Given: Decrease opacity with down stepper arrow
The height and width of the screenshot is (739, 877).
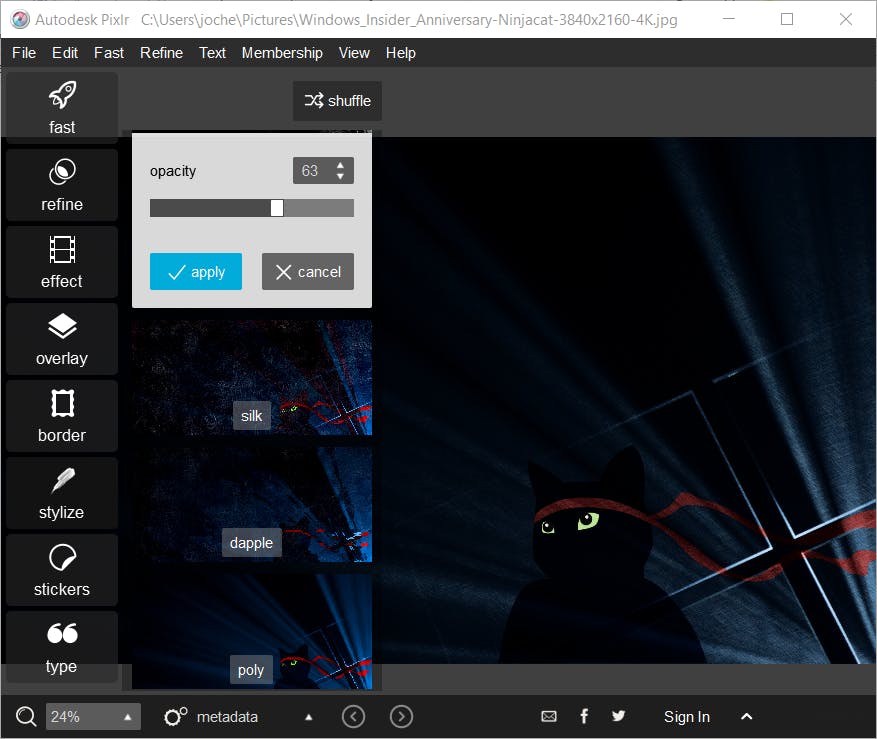Looking at the screenshot, I should [340, 176].
